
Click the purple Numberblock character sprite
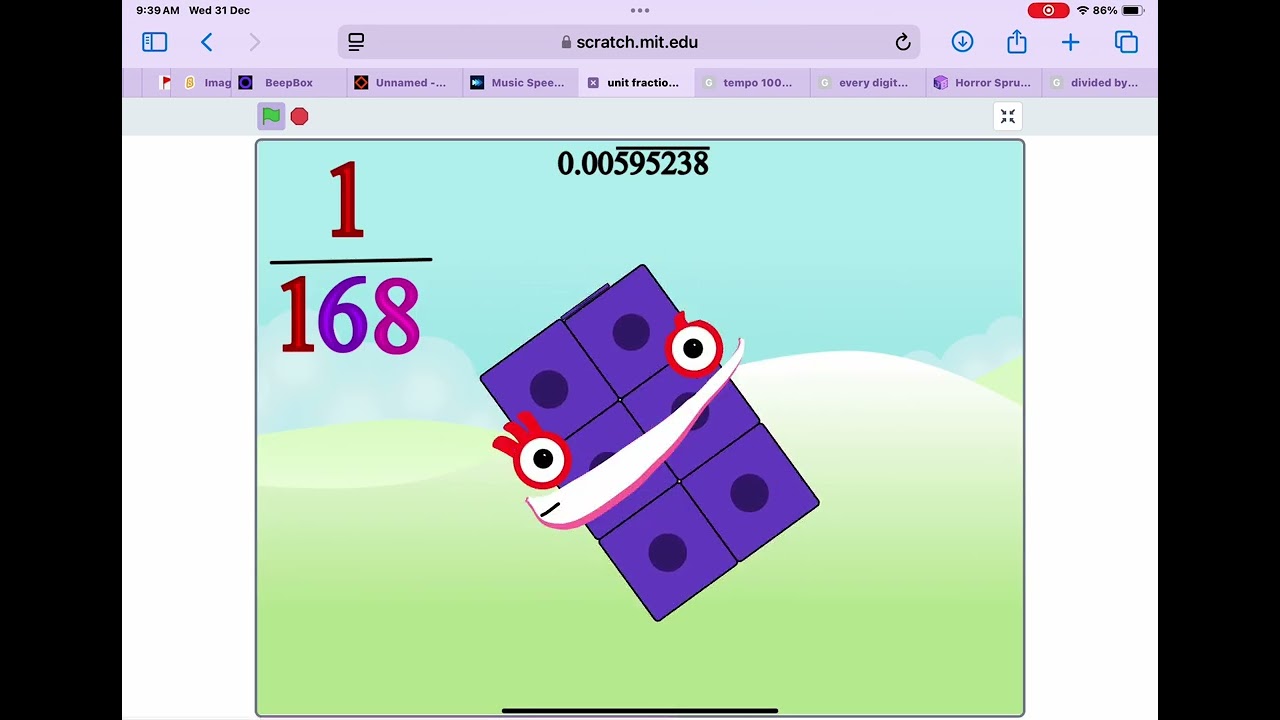pos(650,443)
